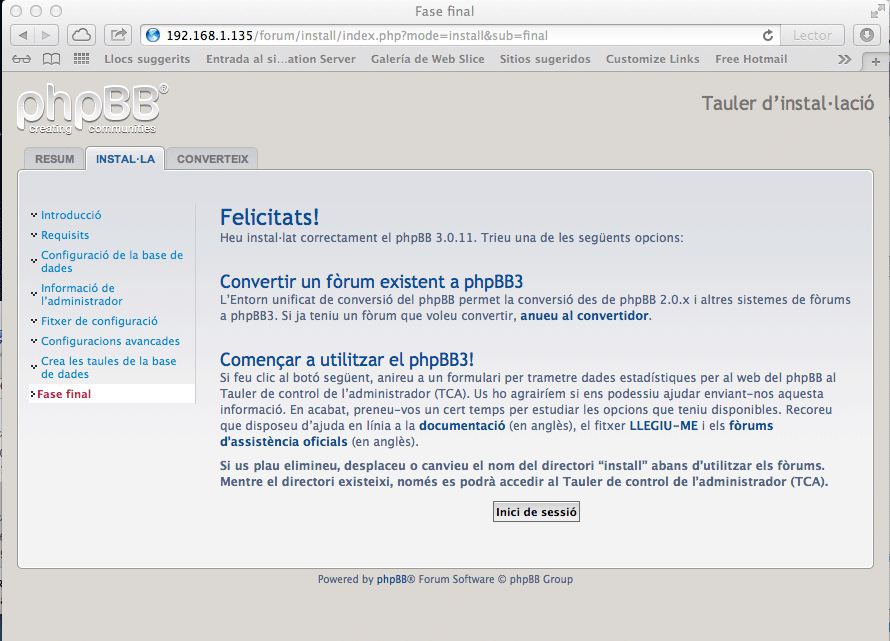Image resolution: width=890 pixels, height=641 pixels.
Task: Go forward with the browser forward arrow
Action: (47, 35)
